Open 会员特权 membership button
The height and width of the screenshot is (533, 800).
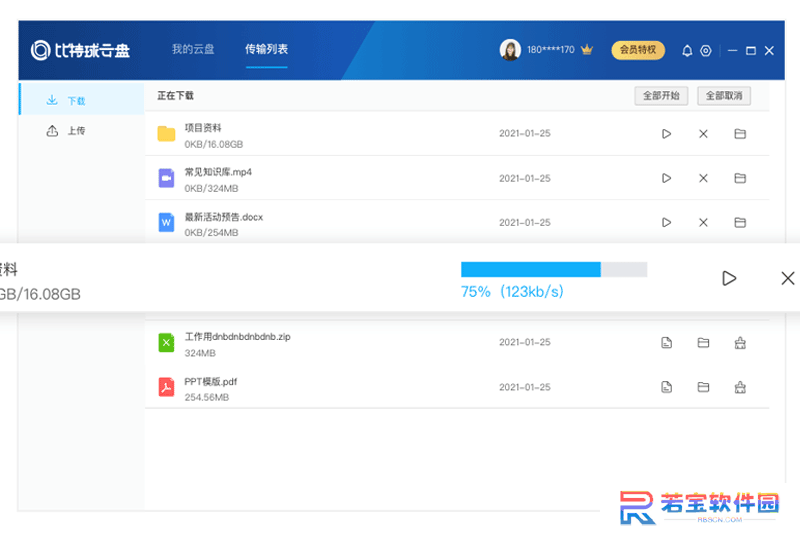click(638, 49)
